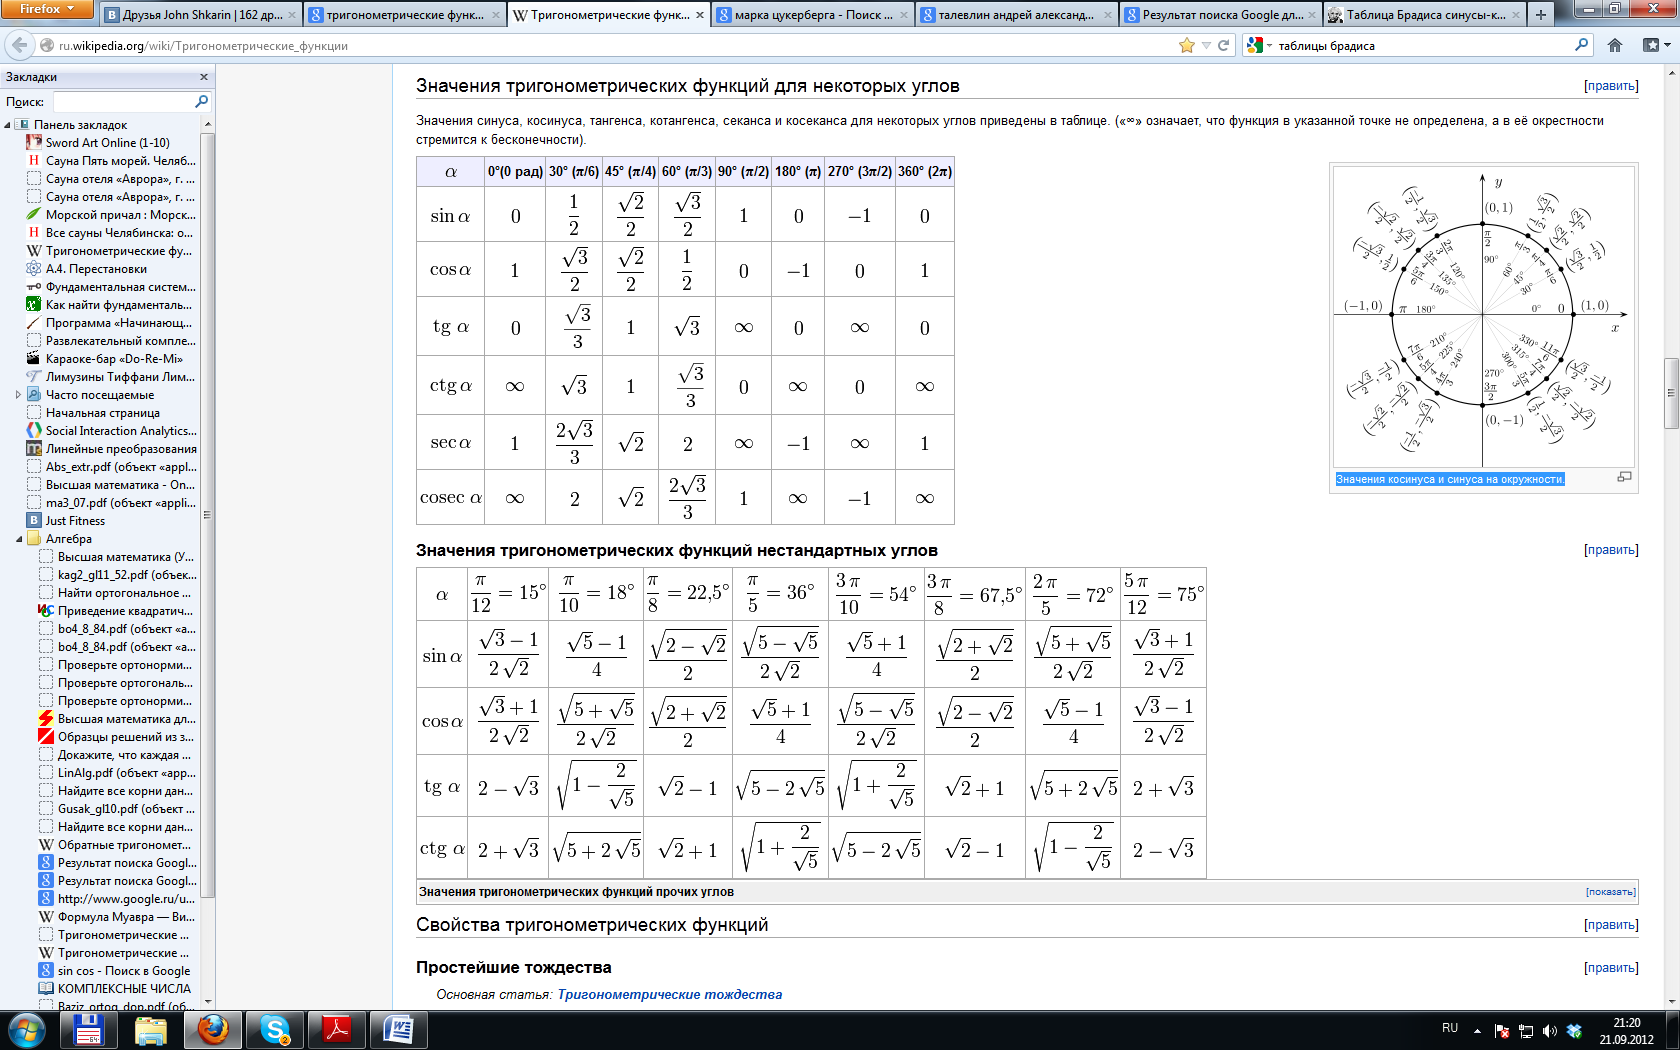Open a new tab with plus button
Screen dimensions: 1680x1050
pos(1541,15)
